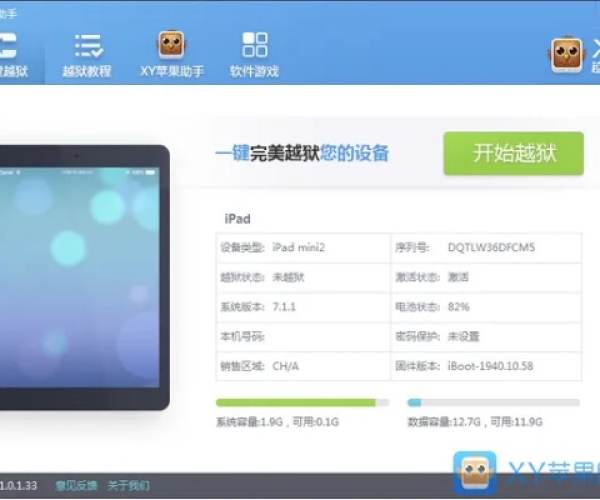
Task: Click the 越狱状态 未越狱 cell
Action: (x=303, y=277)
